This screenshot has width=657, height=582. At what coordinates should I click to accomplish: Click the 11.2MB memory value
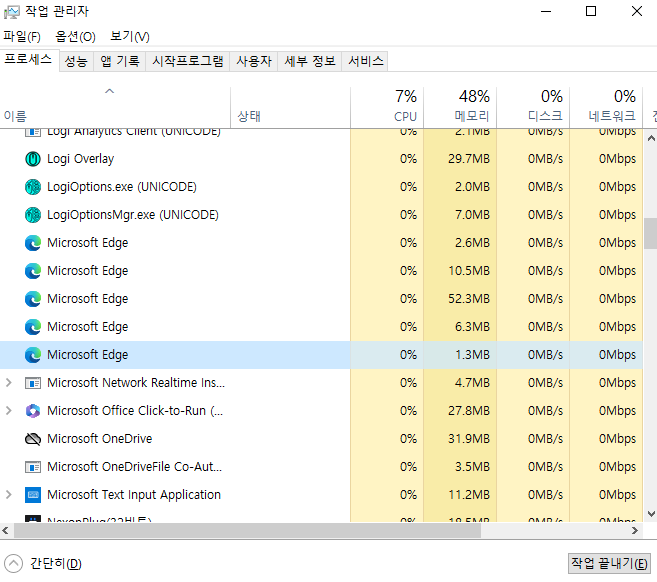click(x=468, y=495)
